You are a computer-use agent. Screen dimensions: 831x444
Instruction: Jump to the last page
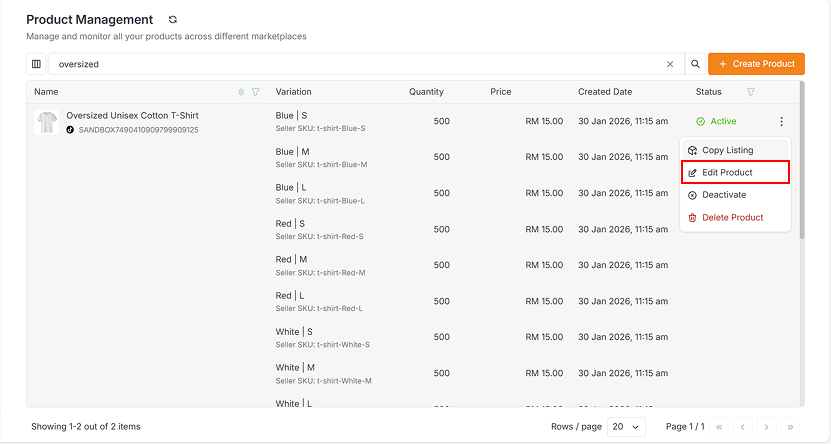(789, 427)
